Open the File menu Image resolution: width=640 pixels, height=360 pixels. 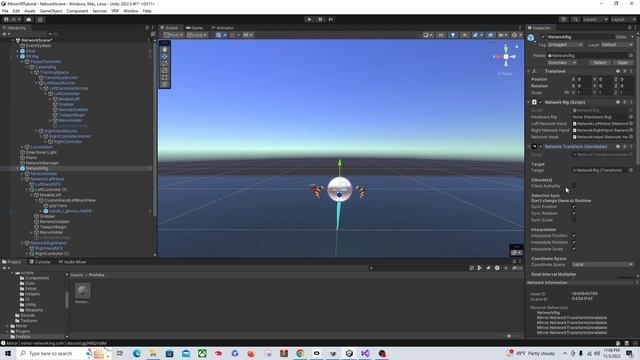click(x=5, y=11)
